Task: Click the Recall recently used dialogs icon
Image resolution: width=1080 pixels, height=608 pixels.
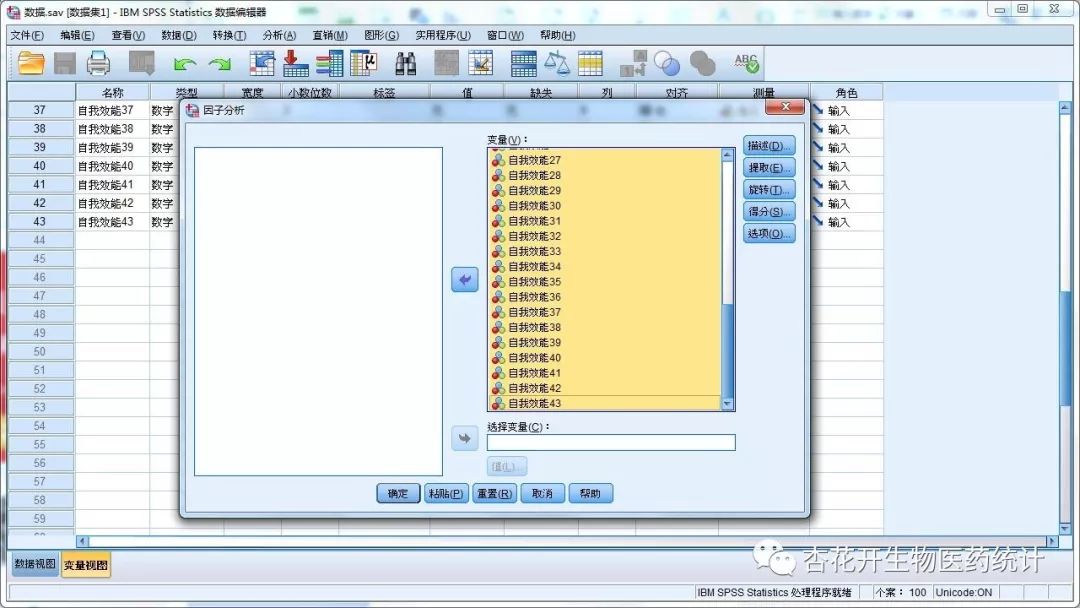Action: tap(140, 62)
